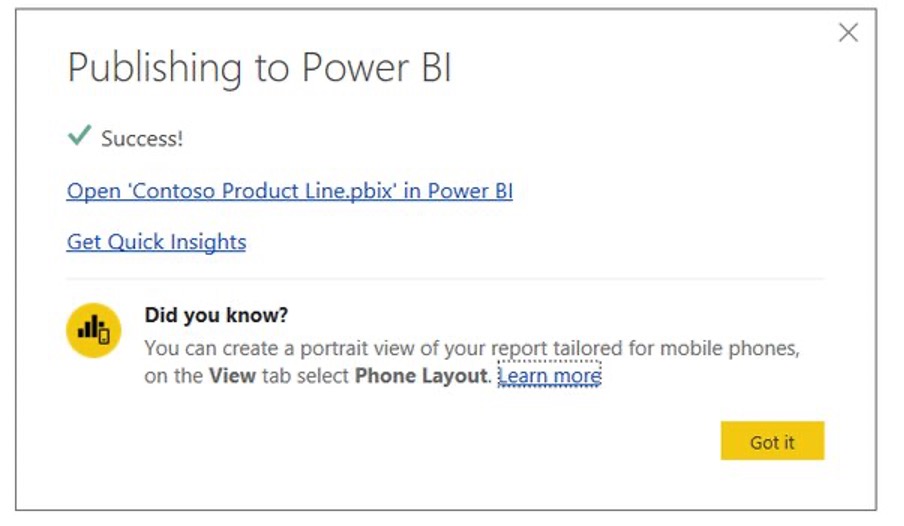This screenshot has height=526, width=904.
Task: Open 'Contoso Product Line.pbix' in Power BI
Action: tap(289, 191)
